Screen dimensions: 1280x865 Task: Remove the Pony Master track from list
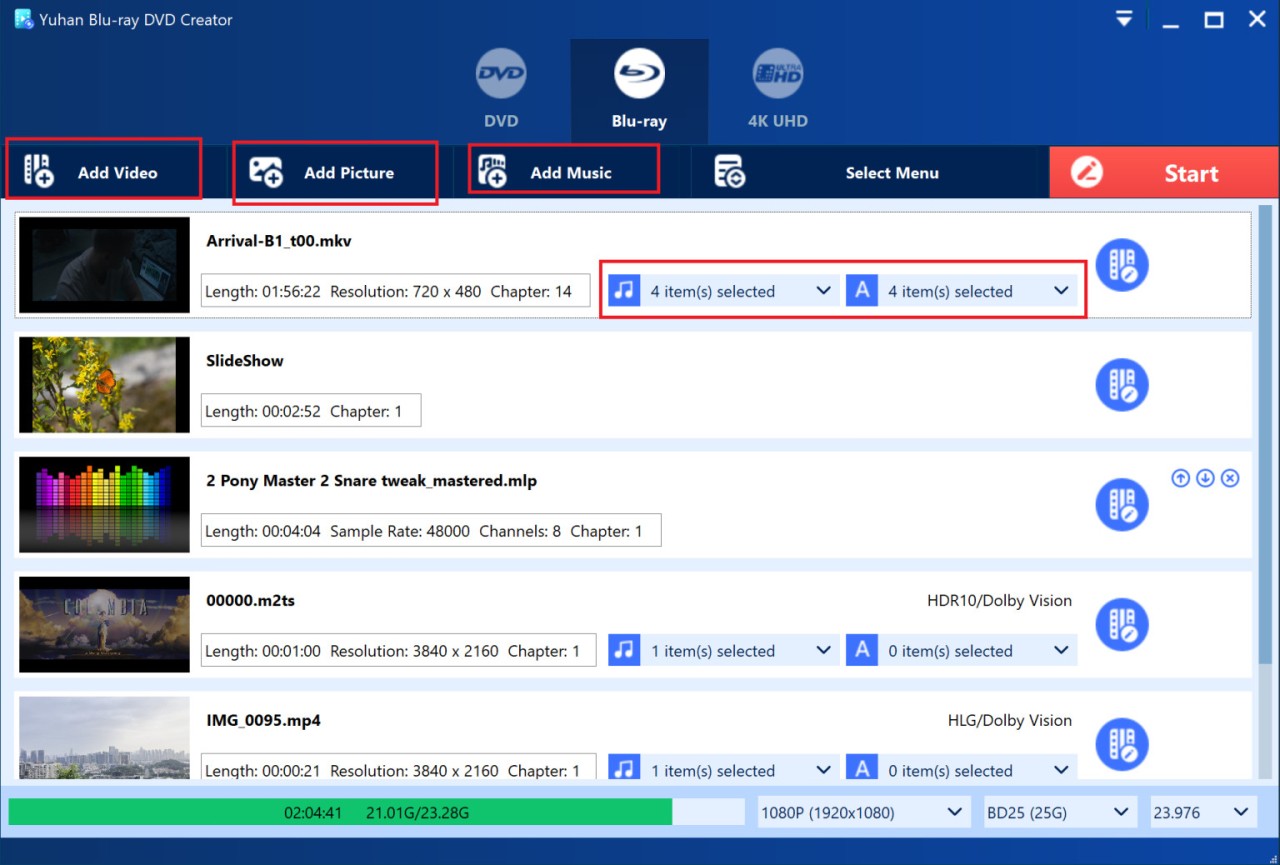click(1230, 478)
